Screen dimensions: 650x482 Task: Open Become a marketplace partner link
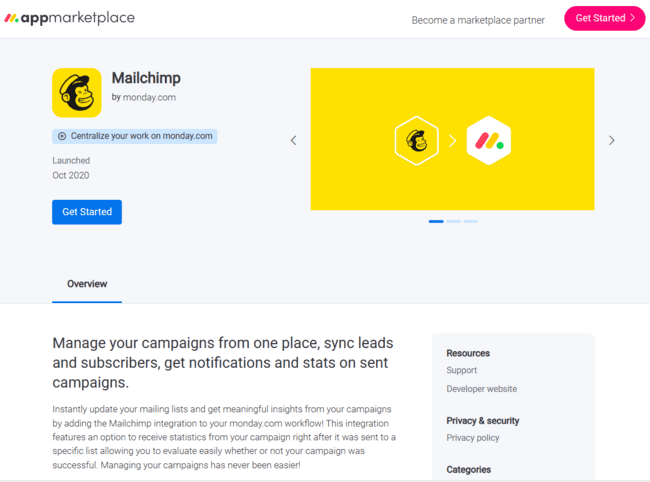478,20
